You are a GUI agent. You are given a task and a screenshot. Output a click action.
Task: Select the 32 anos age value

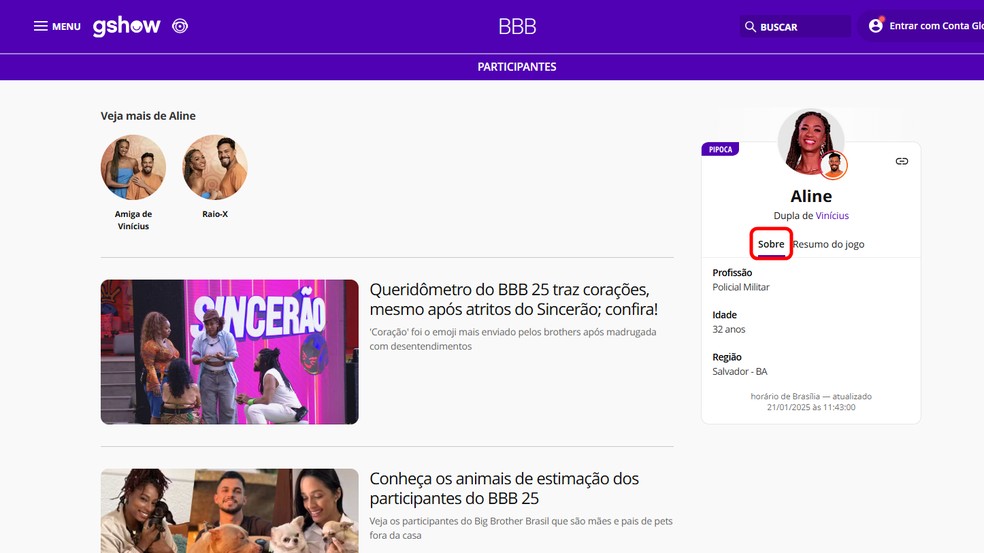(x=729, y=329)
